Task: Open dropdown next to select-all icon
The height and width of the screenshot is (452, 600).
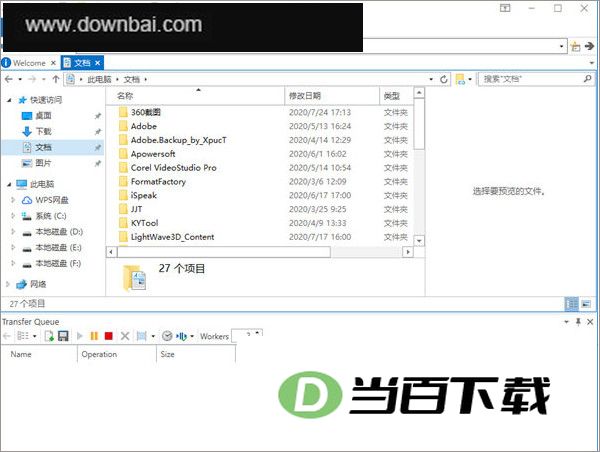Action: click(153, 336)
